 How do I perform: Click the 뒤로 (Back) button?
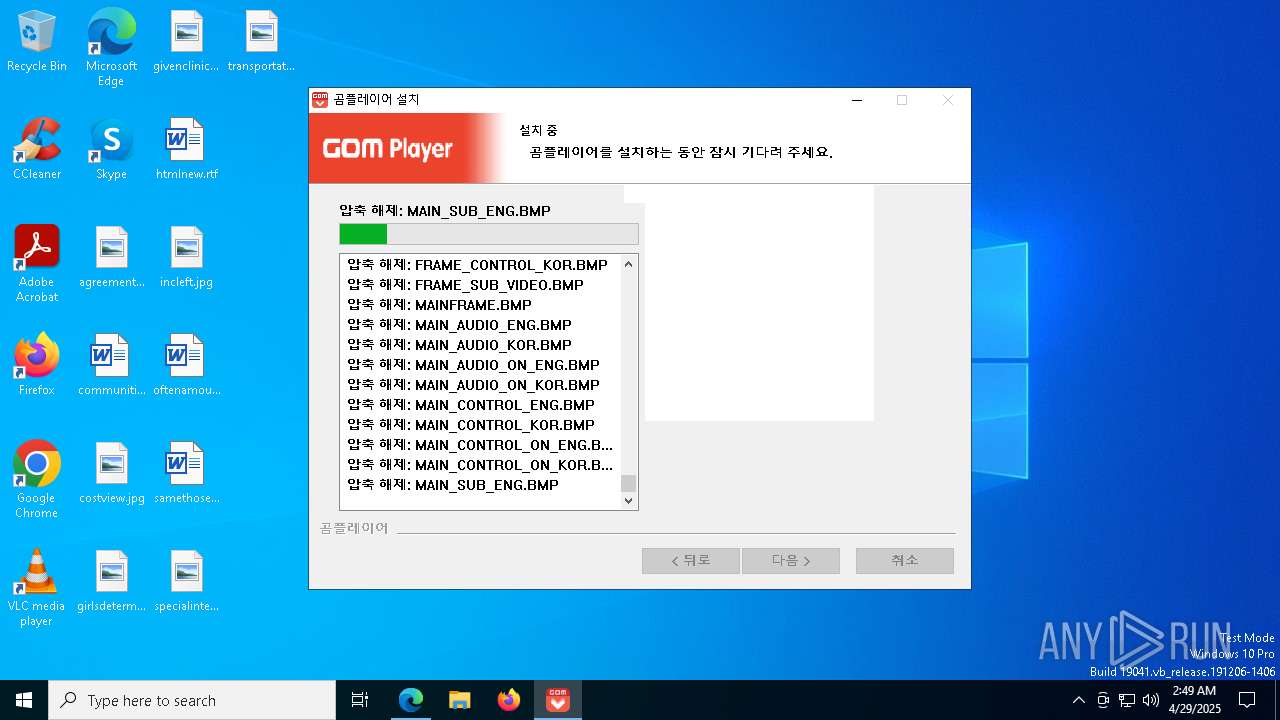click(691, 561)
